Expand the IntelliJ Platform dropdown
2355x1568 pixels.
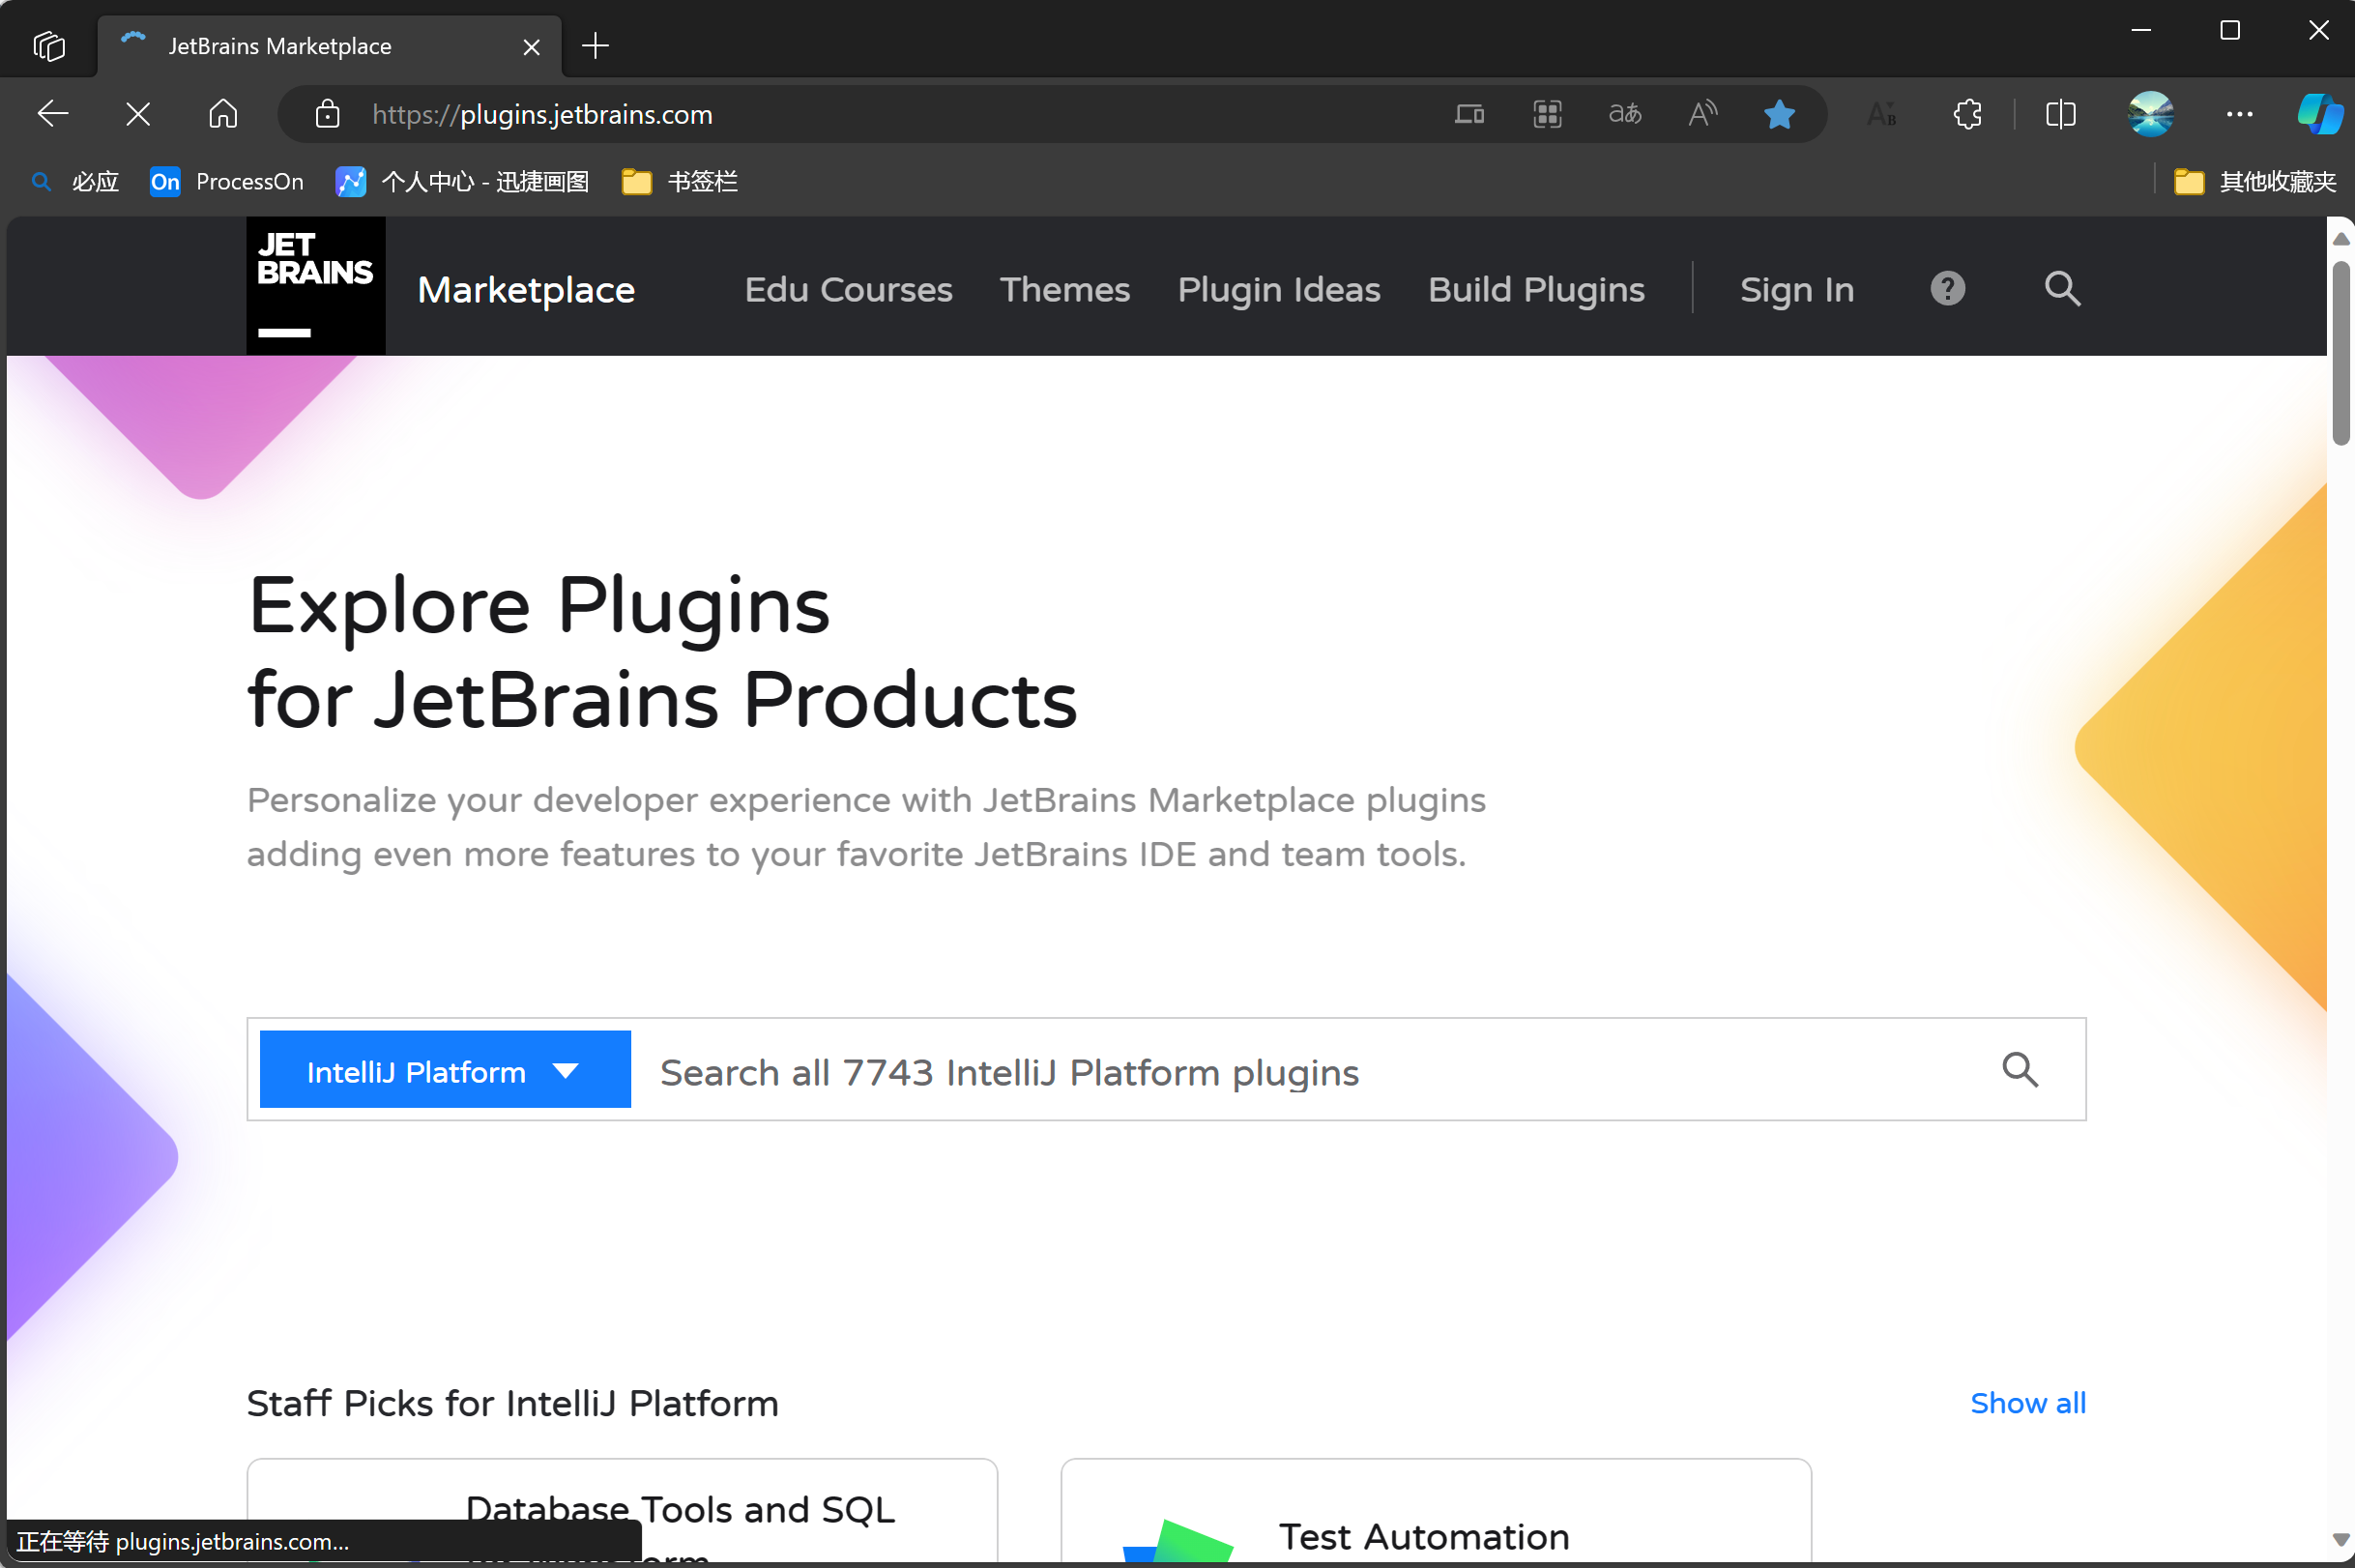(x=445, y=1070)
